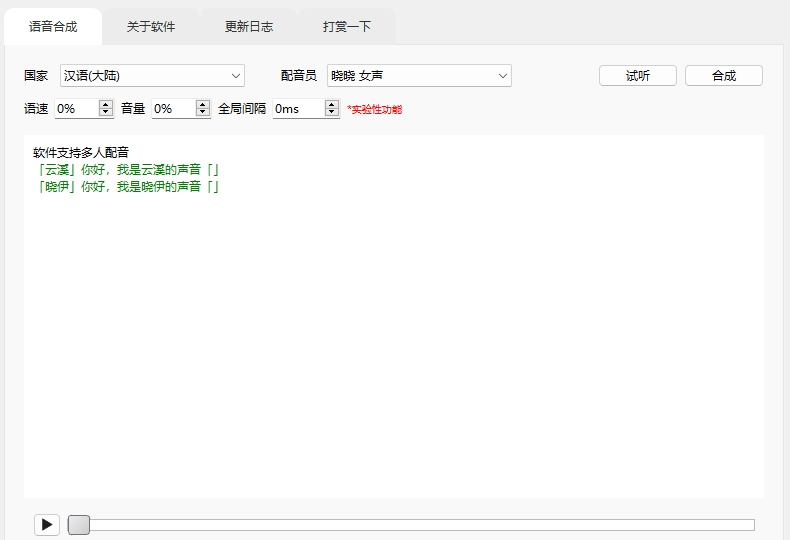Screen dimensions: 790x540
Task: Increase 音量 with the up spinner arrow
Action: pyautogui.click(x=203, y=104)
